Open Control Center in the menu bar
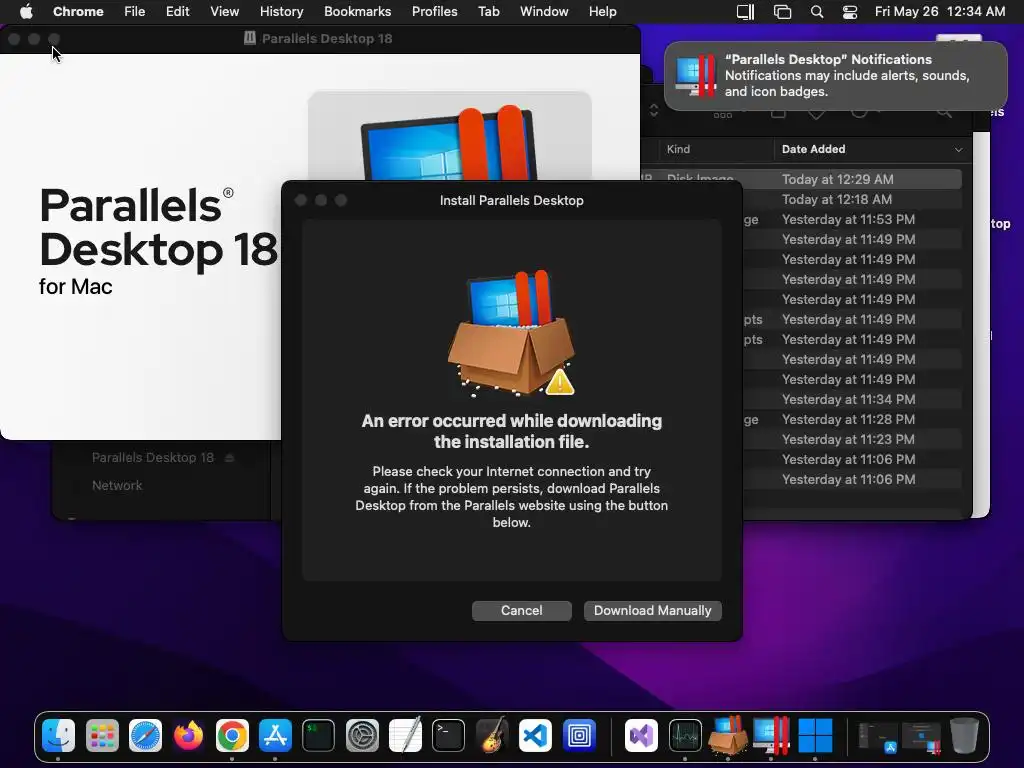 tap(850, 12)
